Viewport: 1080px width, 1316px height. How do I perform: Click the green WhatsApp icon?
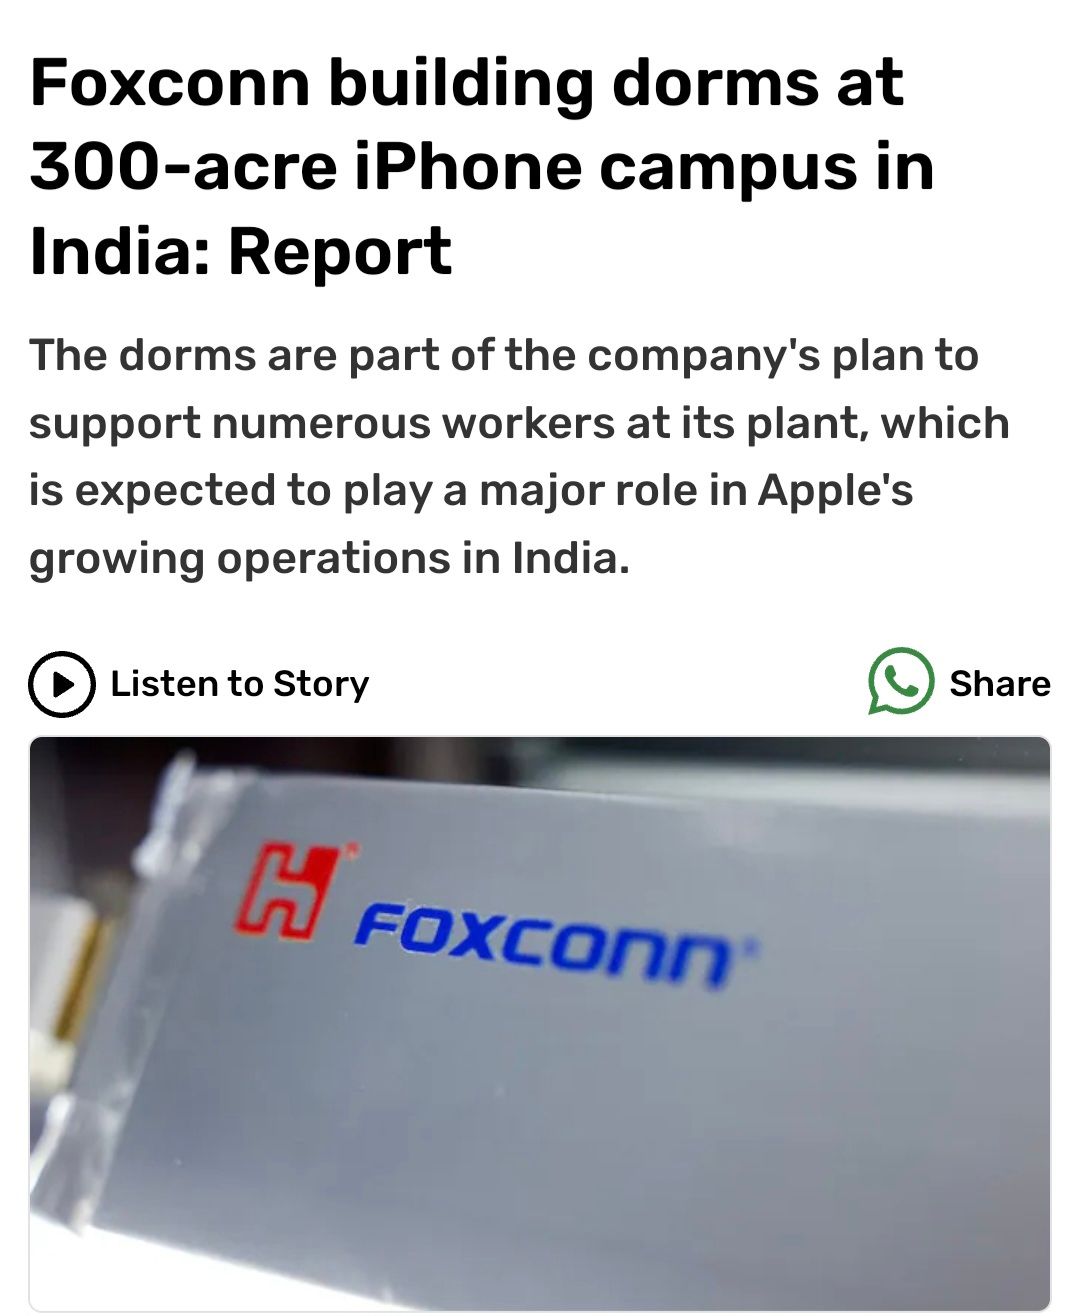click(901, 682)
